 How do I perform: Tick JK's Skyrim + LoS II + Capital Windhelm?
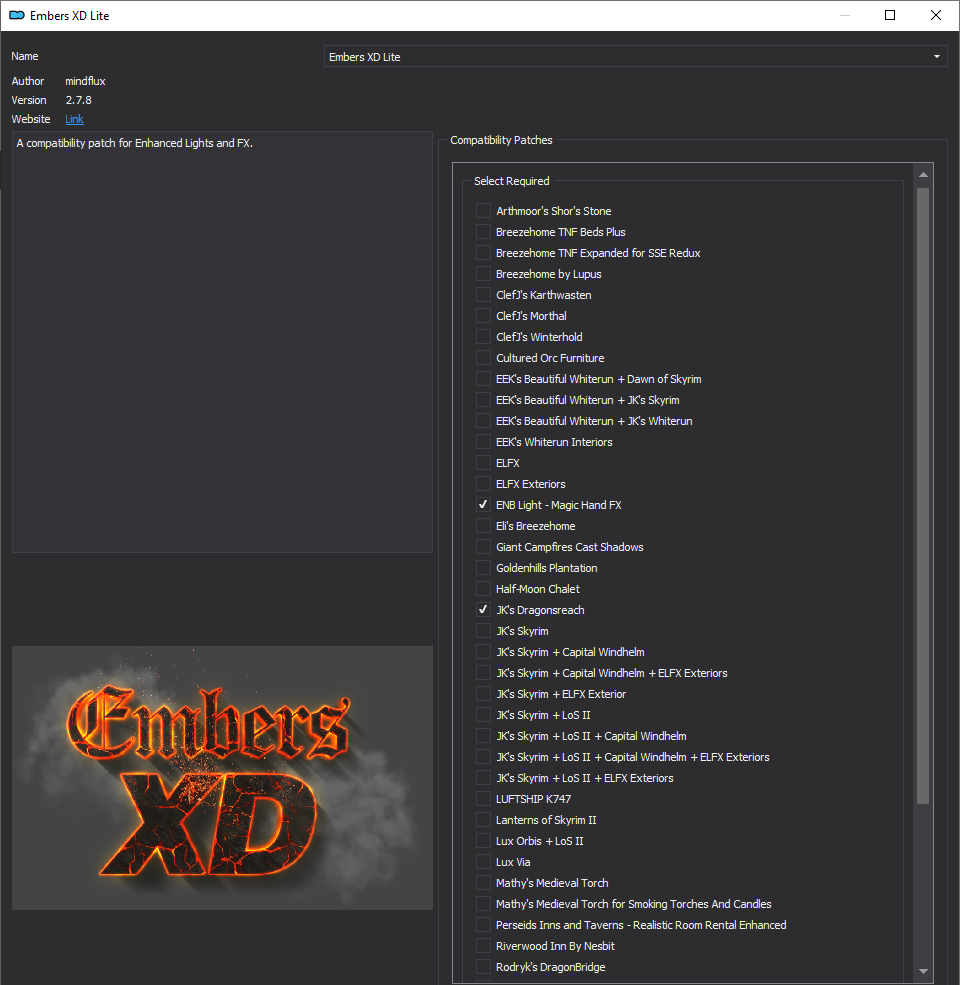click(x=483, y=736)
